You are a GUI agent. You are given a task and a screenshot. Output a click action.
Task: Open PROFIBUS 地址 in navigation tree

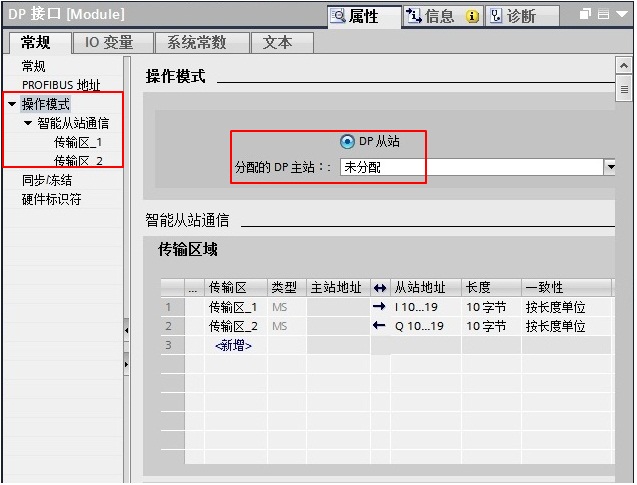coord(61,85)
